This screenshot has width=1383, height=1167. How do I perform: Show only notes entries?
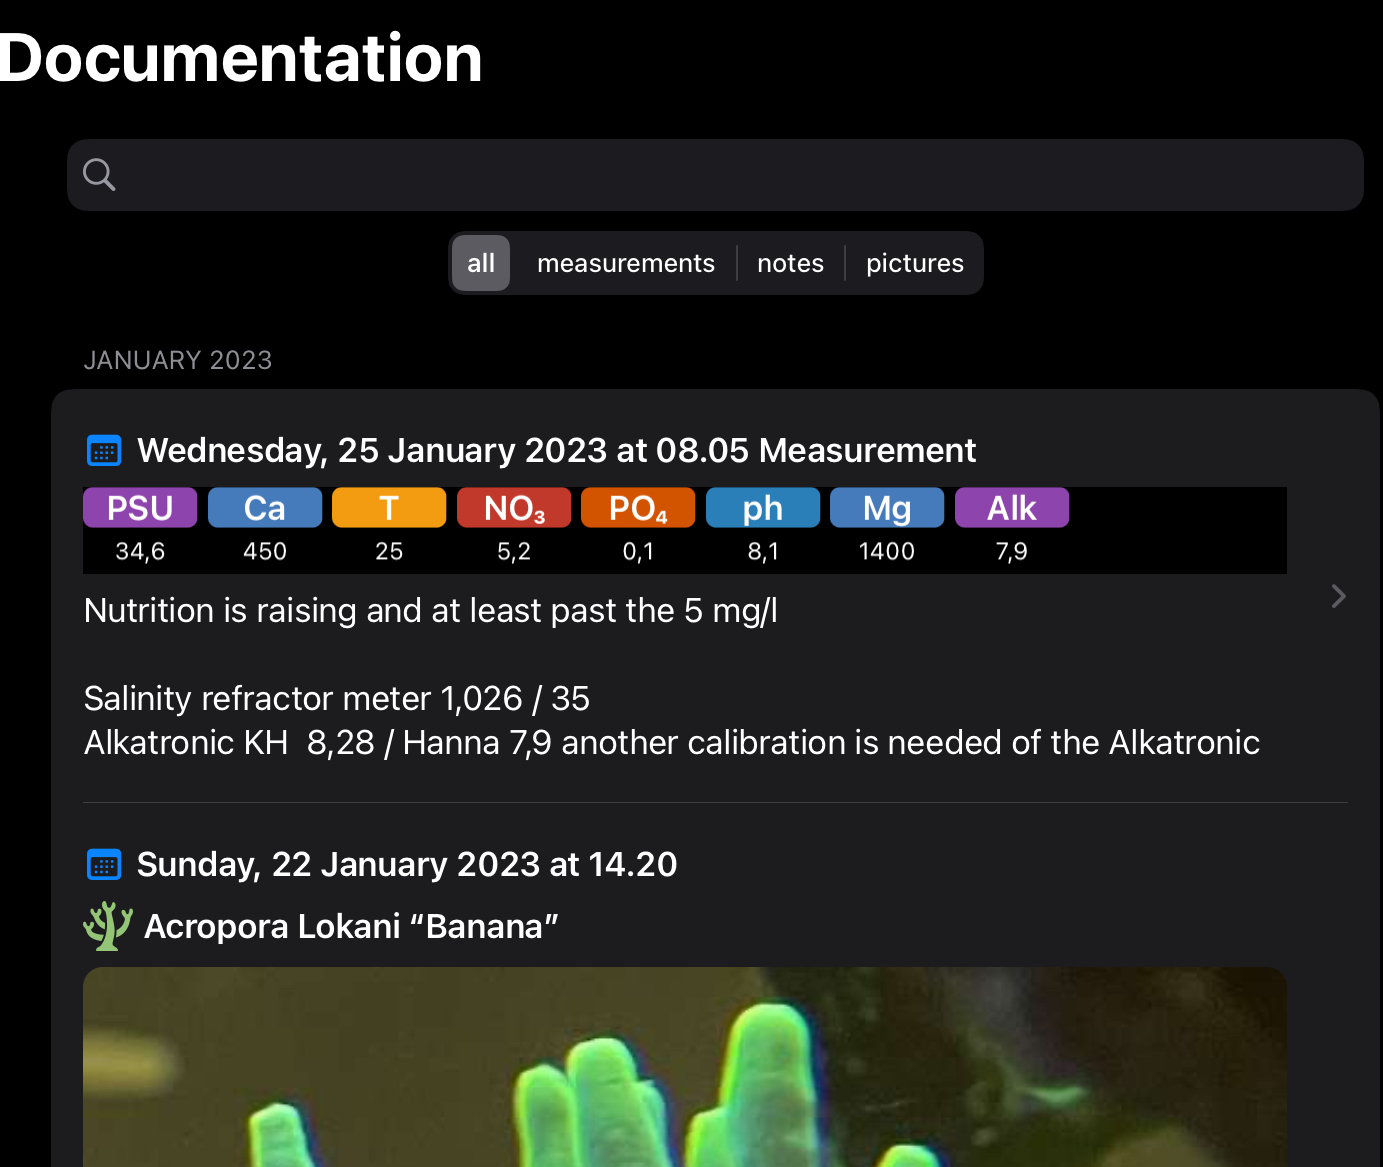coord(790,263)
